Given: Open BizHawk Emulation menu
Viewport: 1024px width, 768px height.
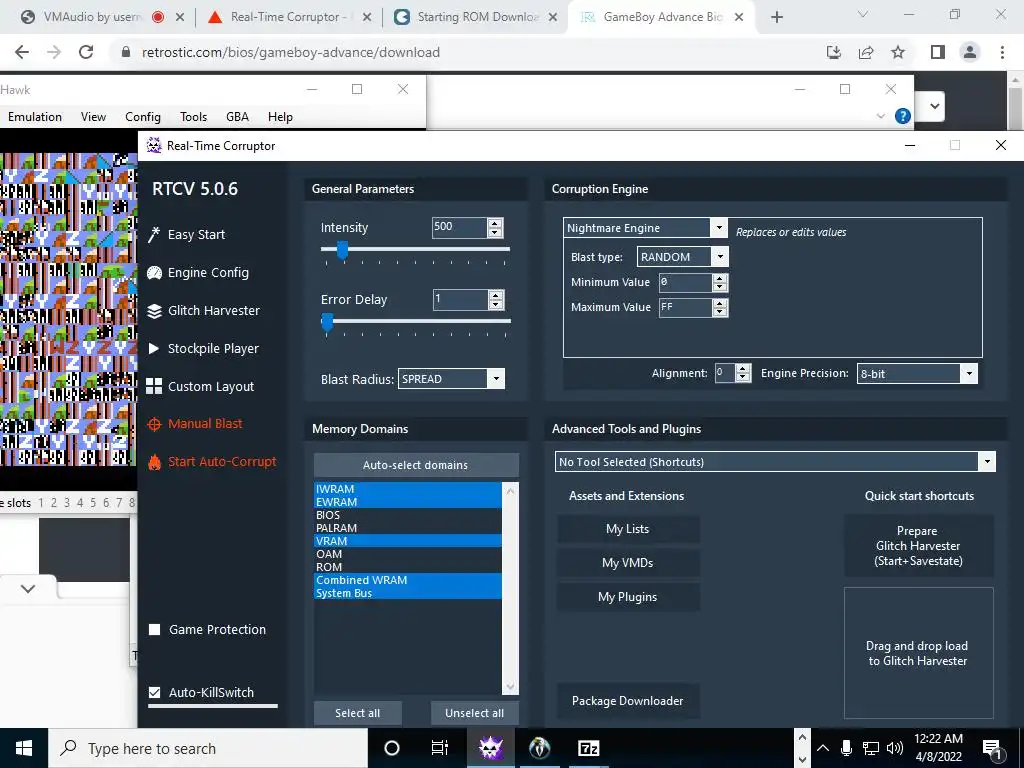Looking at the screenshot, I should (x=35, y=117).
